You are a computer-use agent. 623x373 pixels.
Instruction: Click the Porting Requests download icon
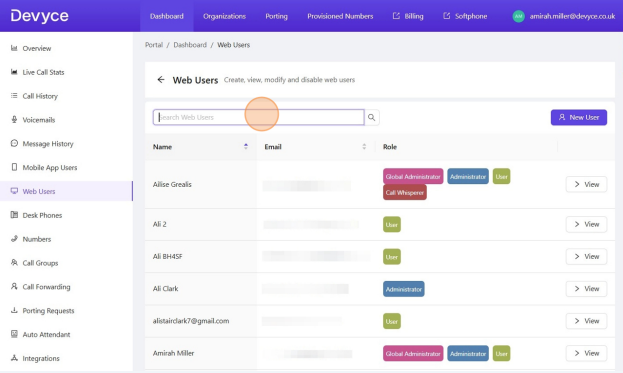coord(14,310)
